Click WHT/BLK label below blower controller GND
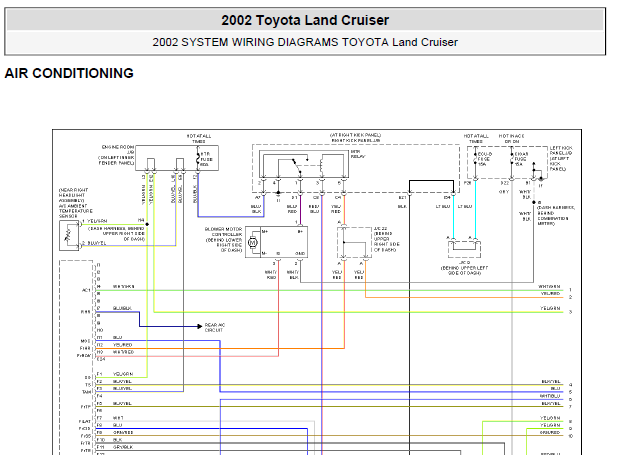 coord(292,275)
